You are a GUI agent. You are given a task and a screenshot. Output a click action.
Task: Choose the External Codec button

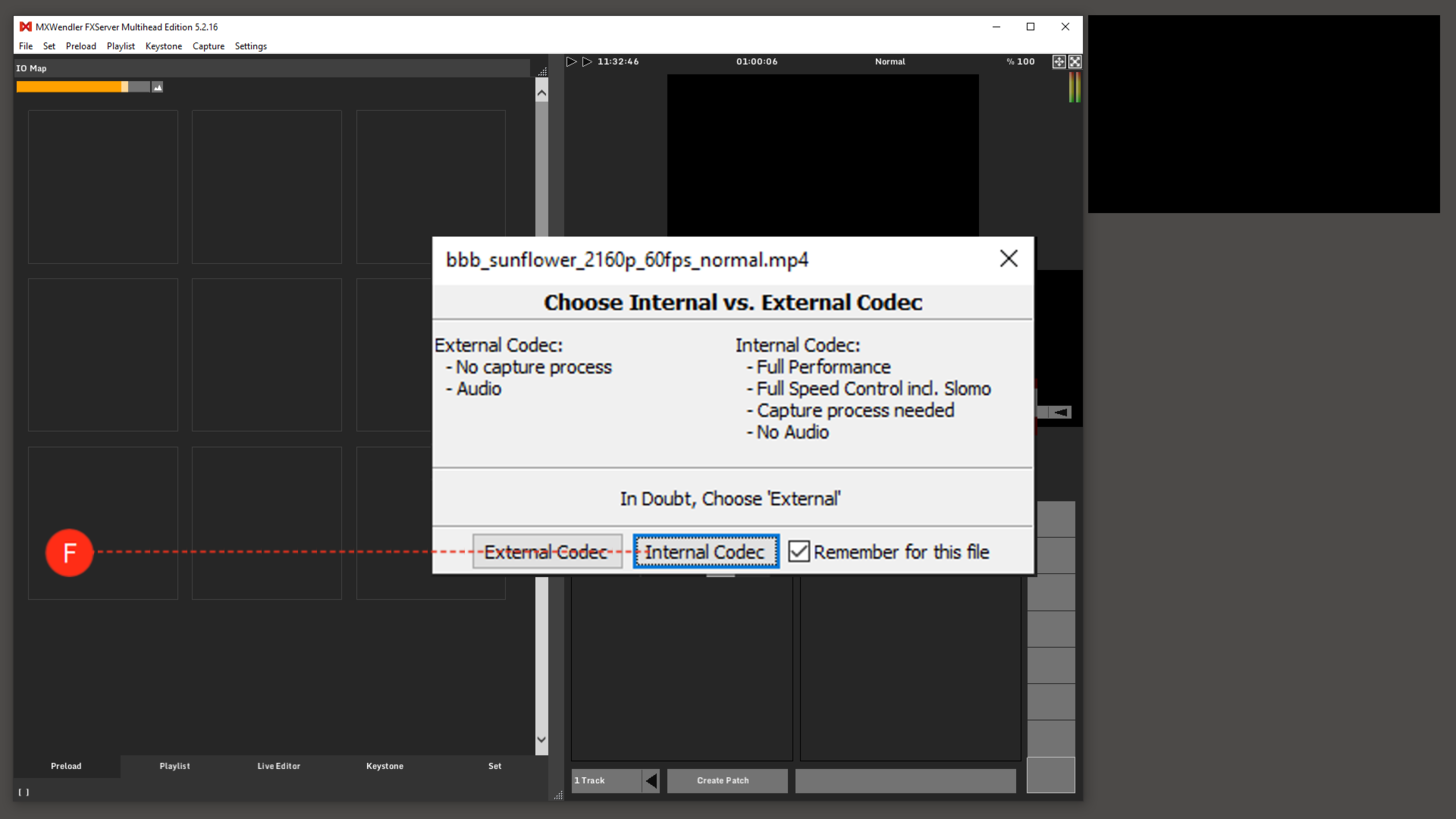pos(546,552)
